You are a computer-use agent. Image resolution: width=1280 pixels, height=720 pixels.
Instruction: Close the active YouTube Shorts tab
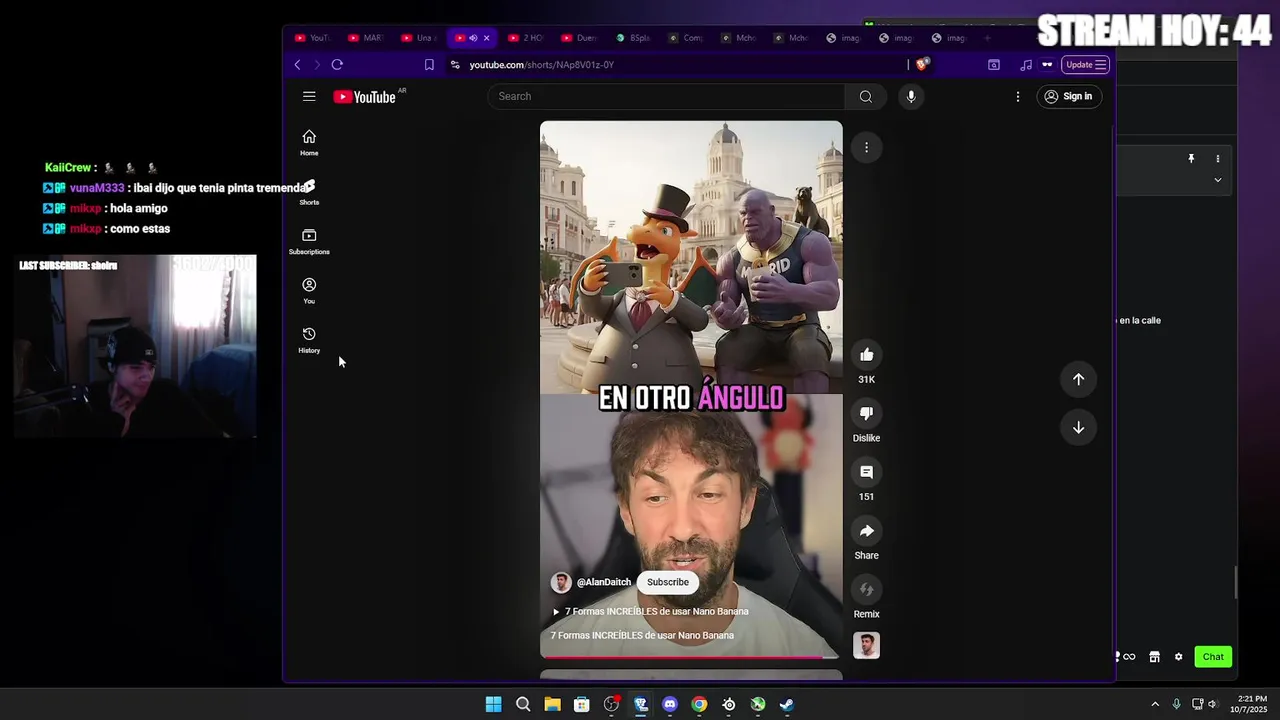point(487,38)
